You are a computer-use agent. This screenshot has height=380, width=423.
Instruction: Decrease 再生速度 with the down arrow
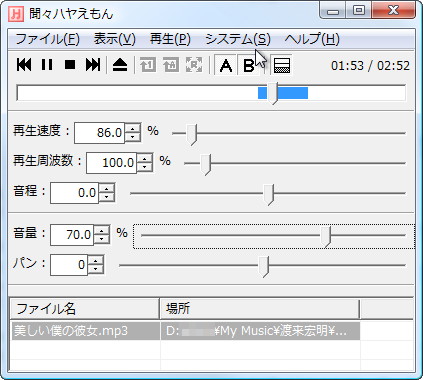point(133,137)
